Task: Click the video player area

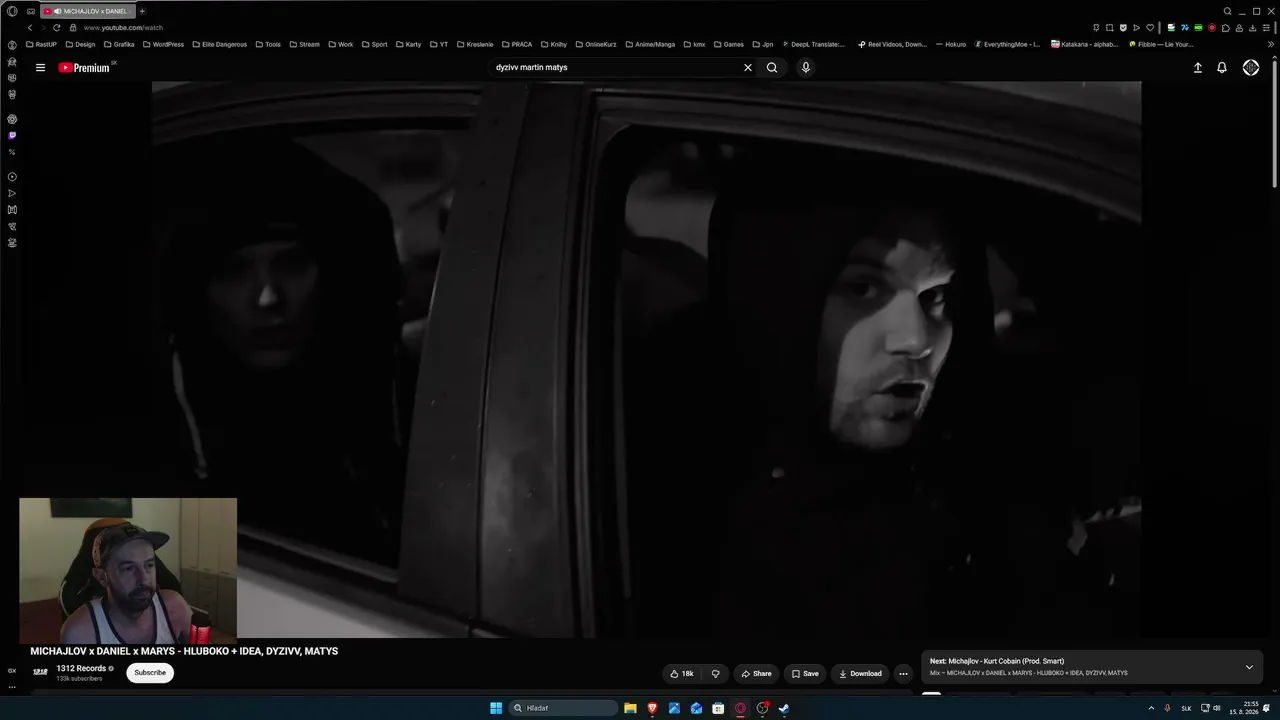Action: coord(646,359)
